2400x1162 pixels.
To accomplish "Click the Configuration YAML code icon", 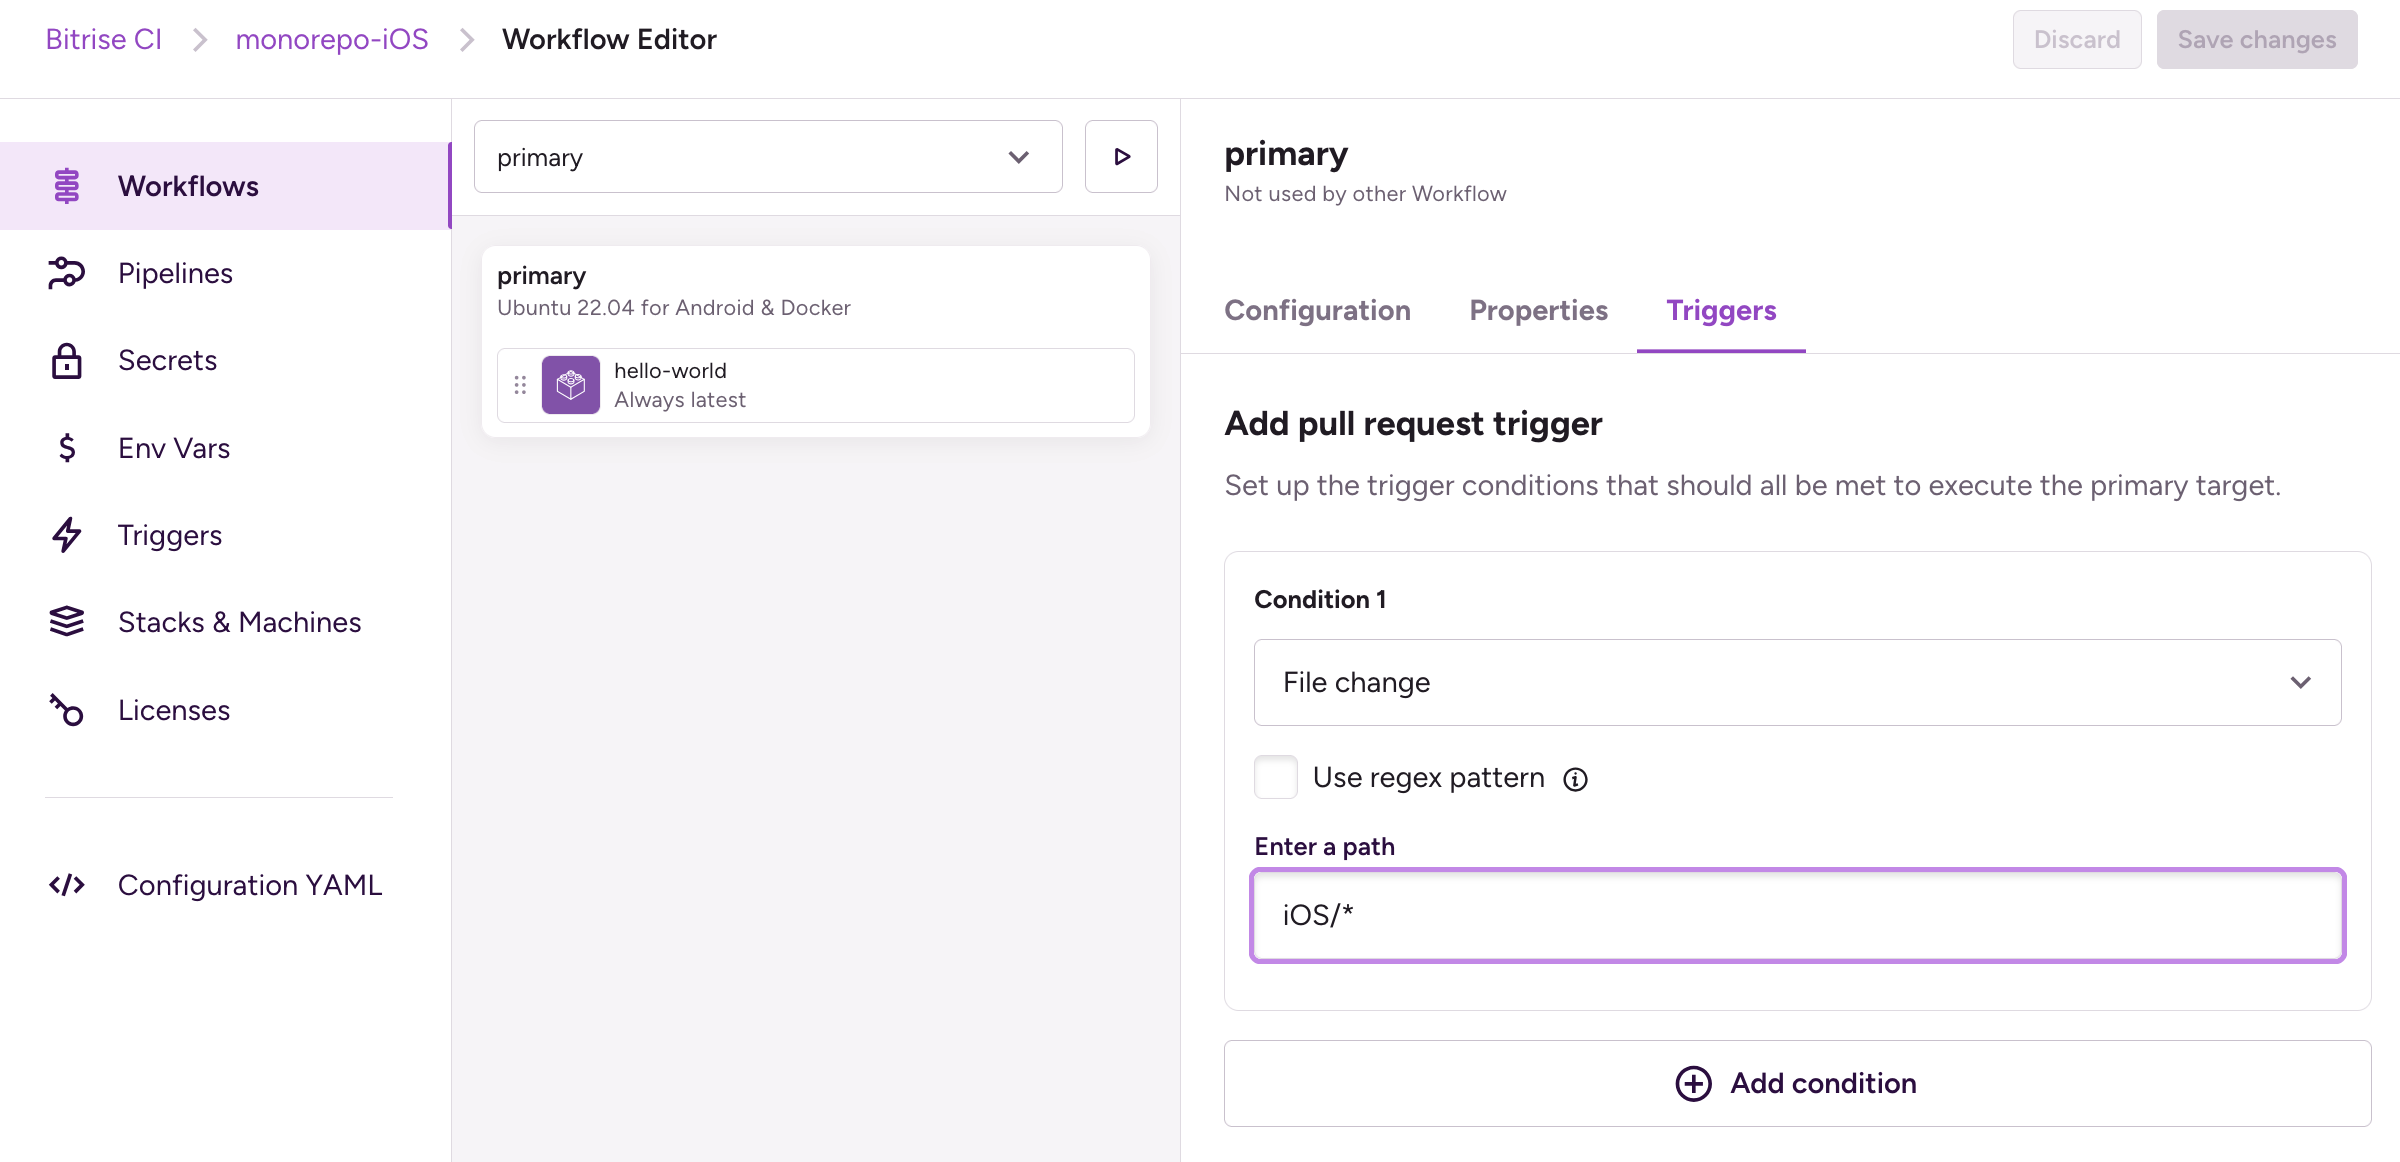I will pyautogui.click(x=67, y=885).
